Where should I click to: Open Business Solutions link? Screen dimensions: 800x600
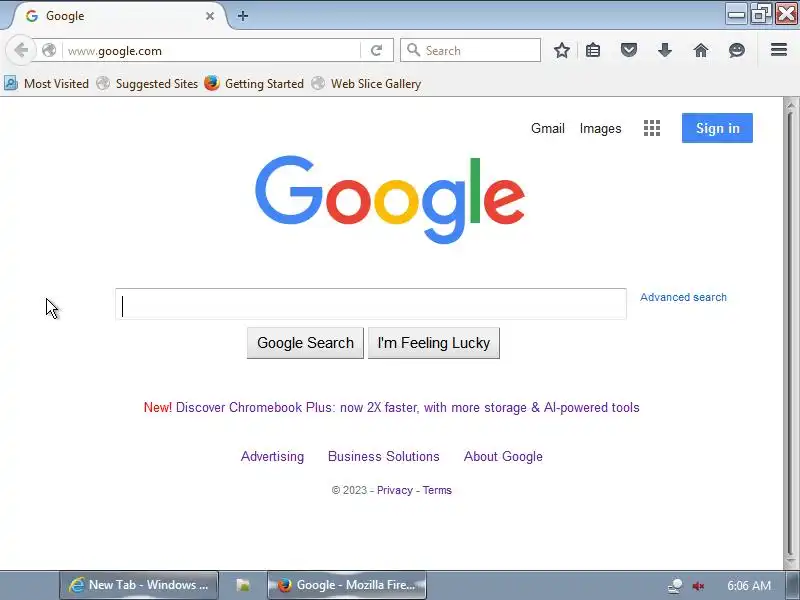pyautogui.click(x=384, y=456)
